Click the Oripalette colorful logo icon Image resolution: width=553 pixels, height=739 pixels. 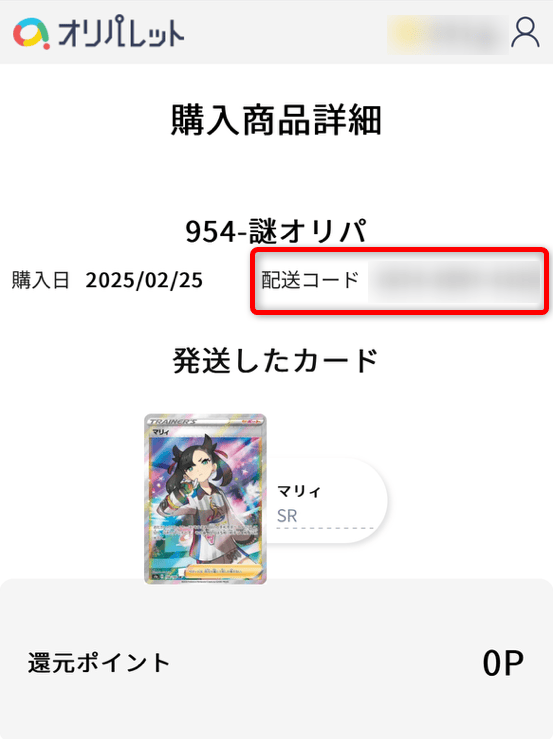[31, 33]
